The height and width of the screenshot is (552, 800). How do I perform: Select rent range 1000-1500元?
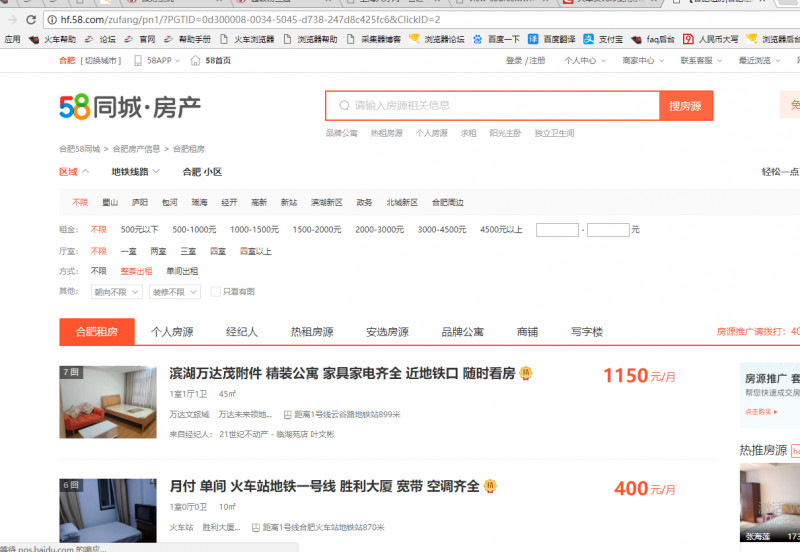[x=255, y=230]
